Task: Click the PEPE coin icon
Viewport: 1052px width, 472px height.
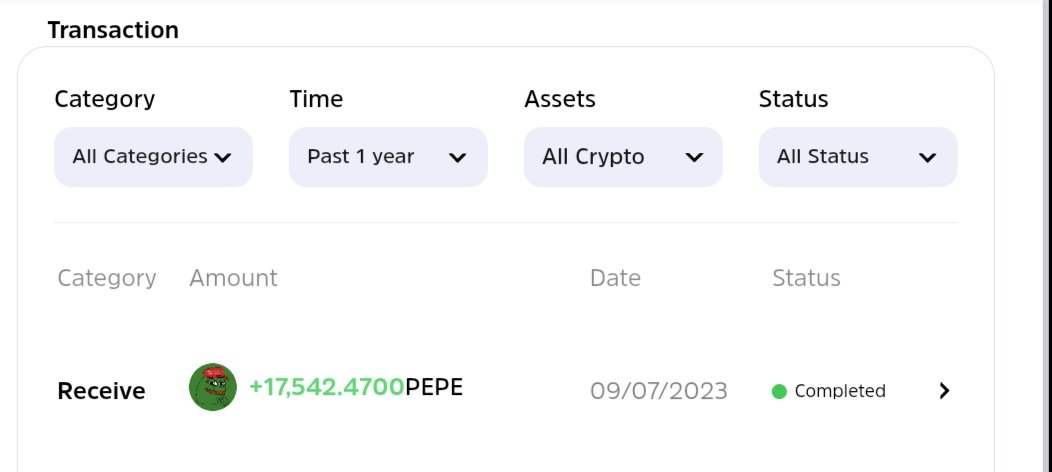Action: 213,387
